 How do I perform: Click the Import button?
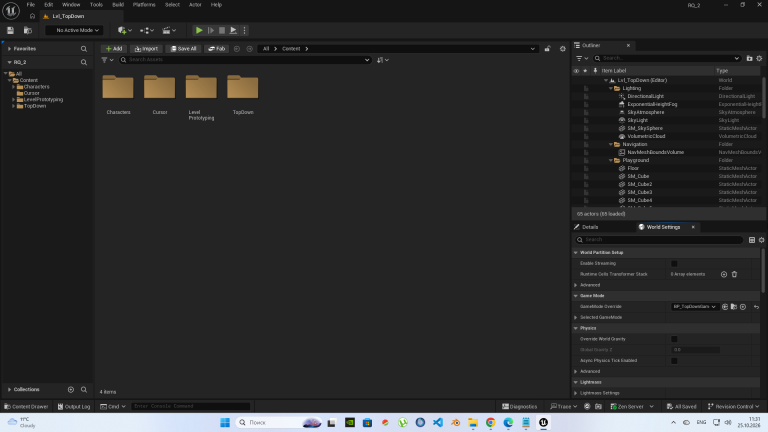tap(146, 48)
